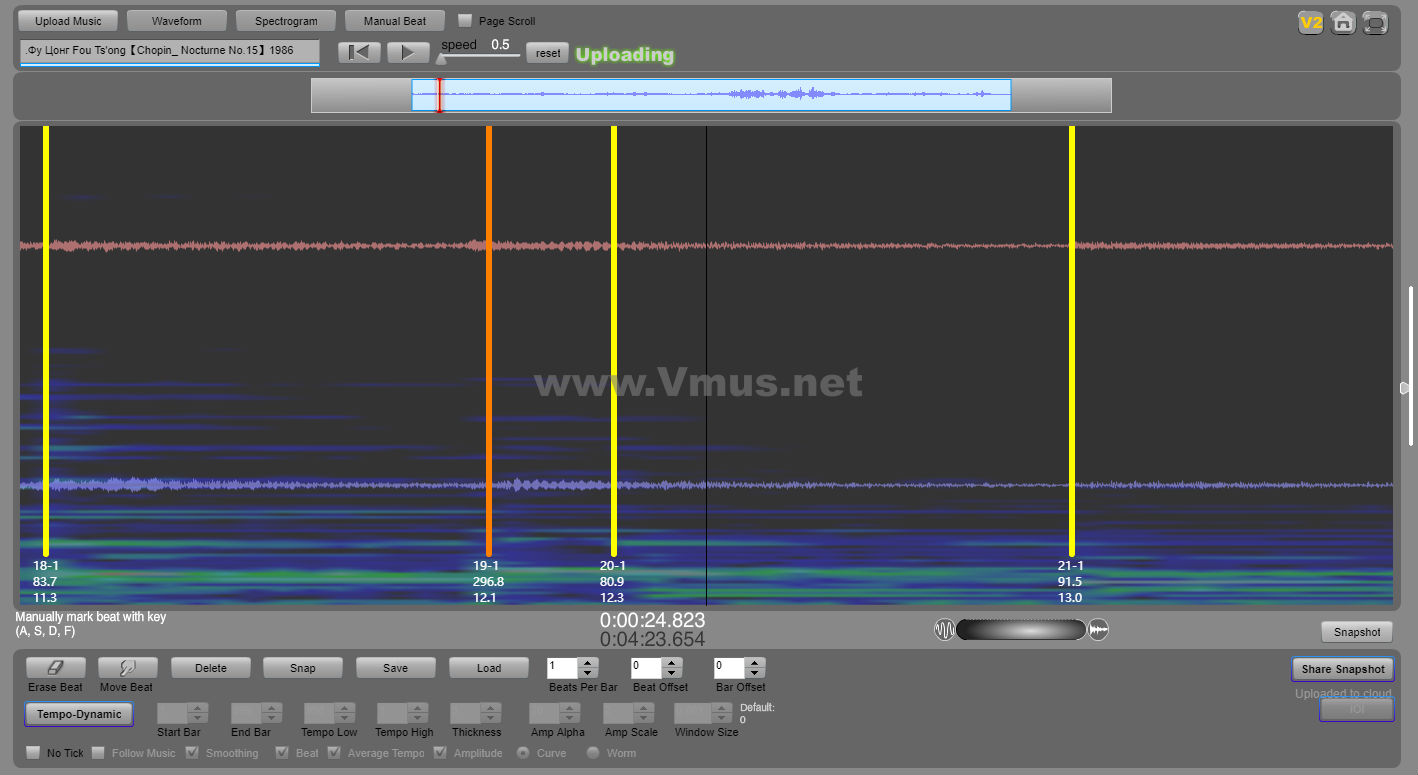
Task: Click the yellow V2 version icon
Action: 1310,23
